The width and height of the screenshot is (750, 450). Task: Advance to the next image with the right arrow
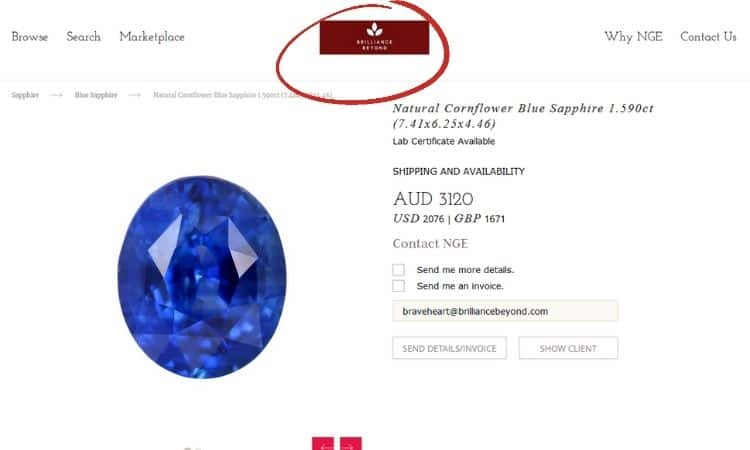point(351,443)
